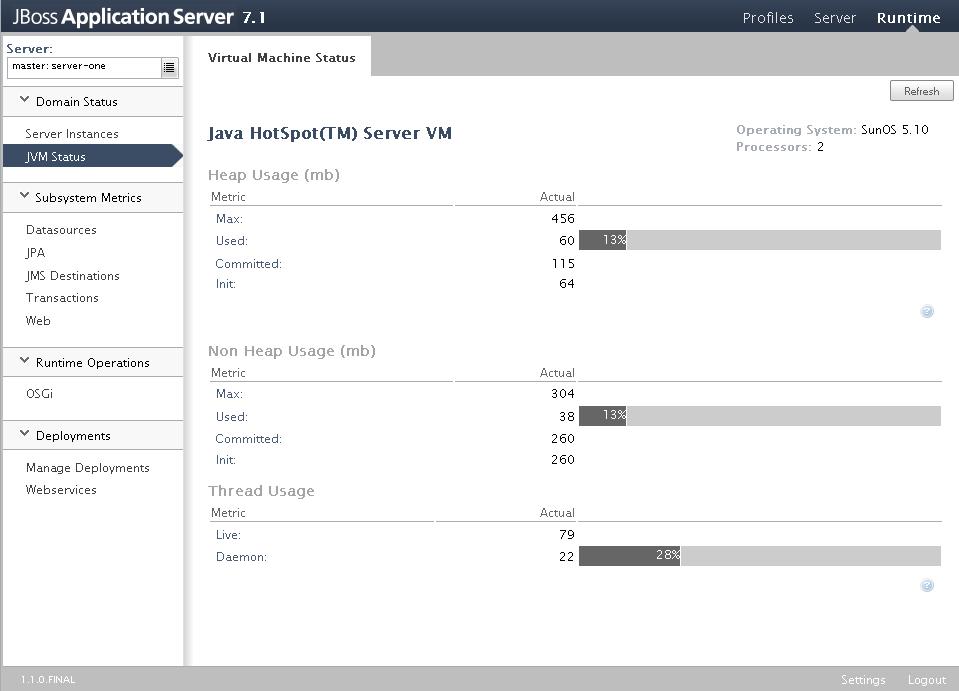
Task: Click the help icon below Thread Usage
Action: (927, 586)
